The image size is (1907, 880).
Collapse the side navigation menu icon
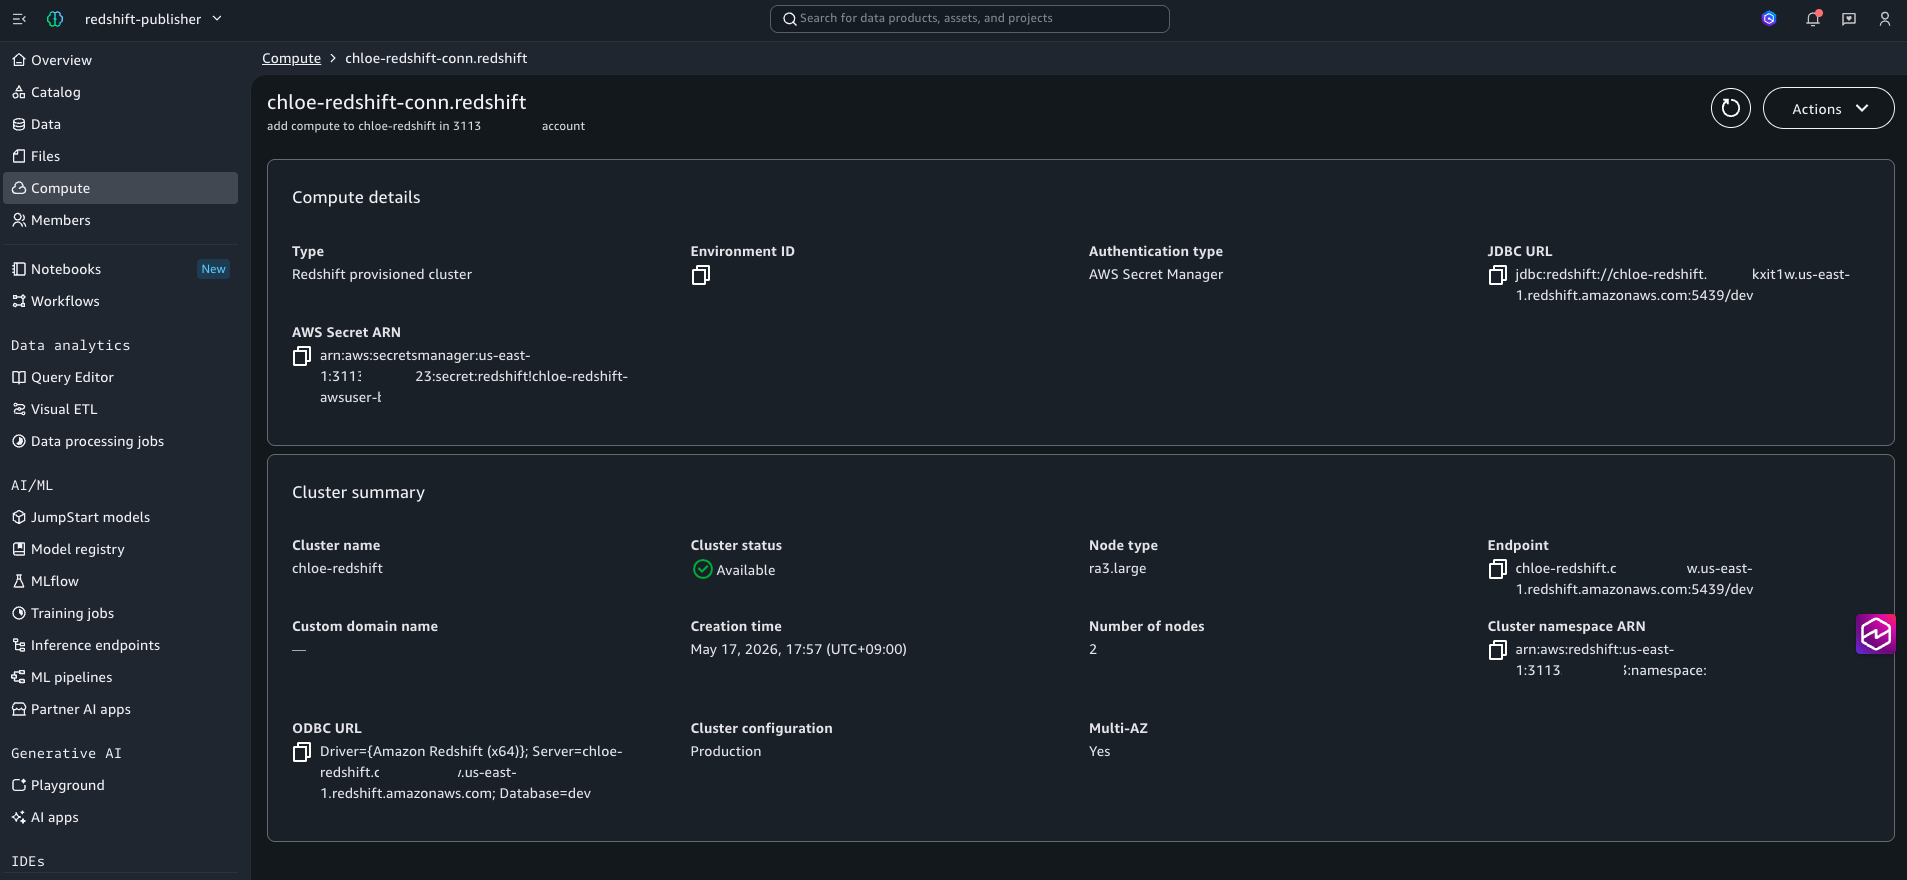pyautogui.click(x=19, y=19)
